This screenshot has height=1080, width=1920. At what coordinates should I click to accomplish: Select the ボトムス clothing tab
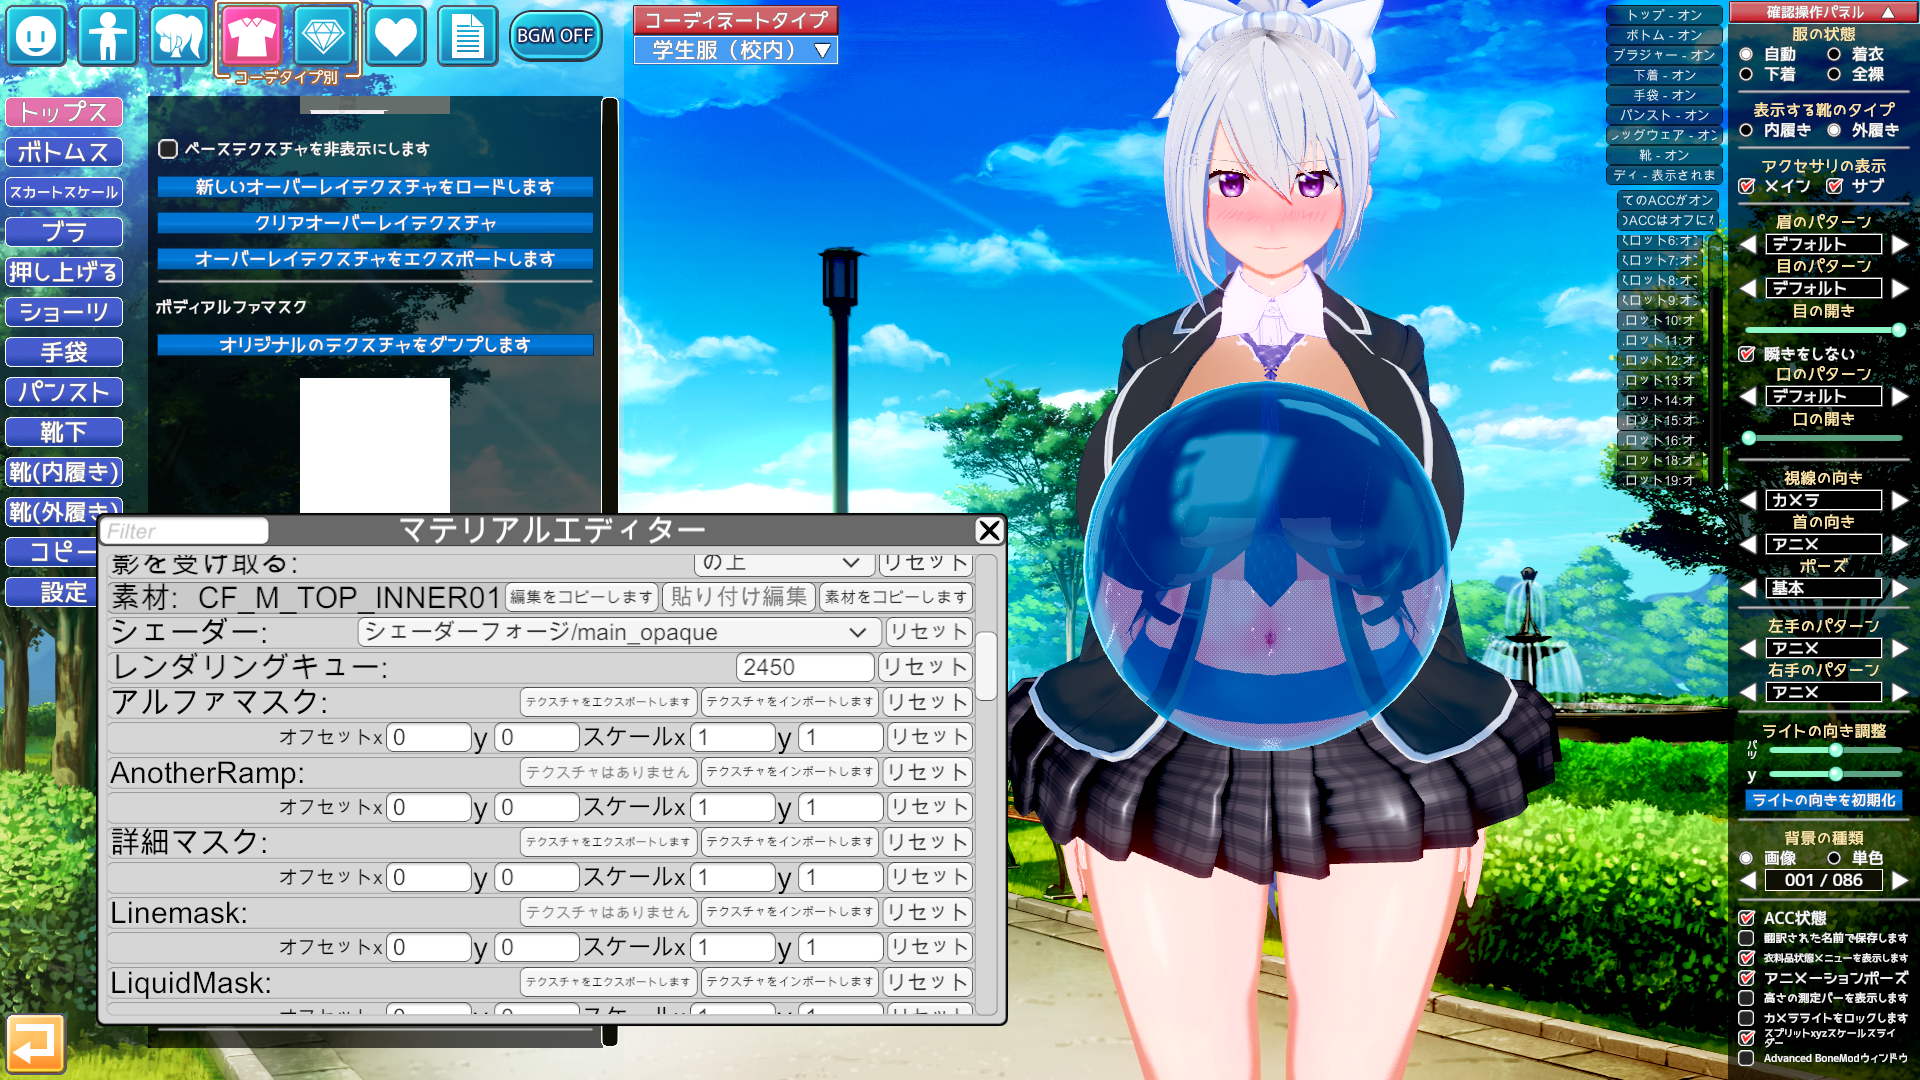click(x=64, y=152)
